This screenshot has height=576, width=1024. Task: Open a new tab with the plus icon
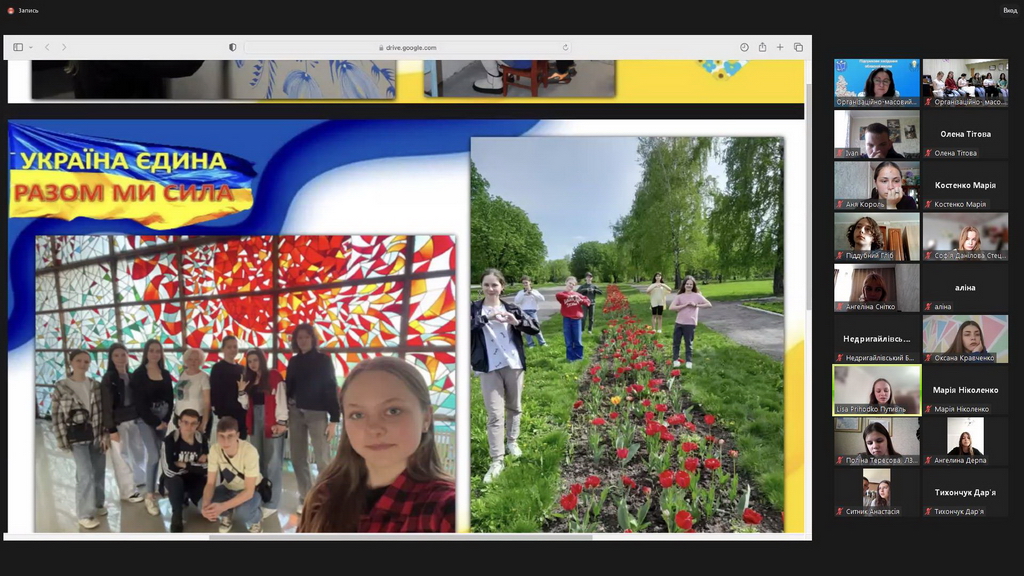[x=780, y=47]
